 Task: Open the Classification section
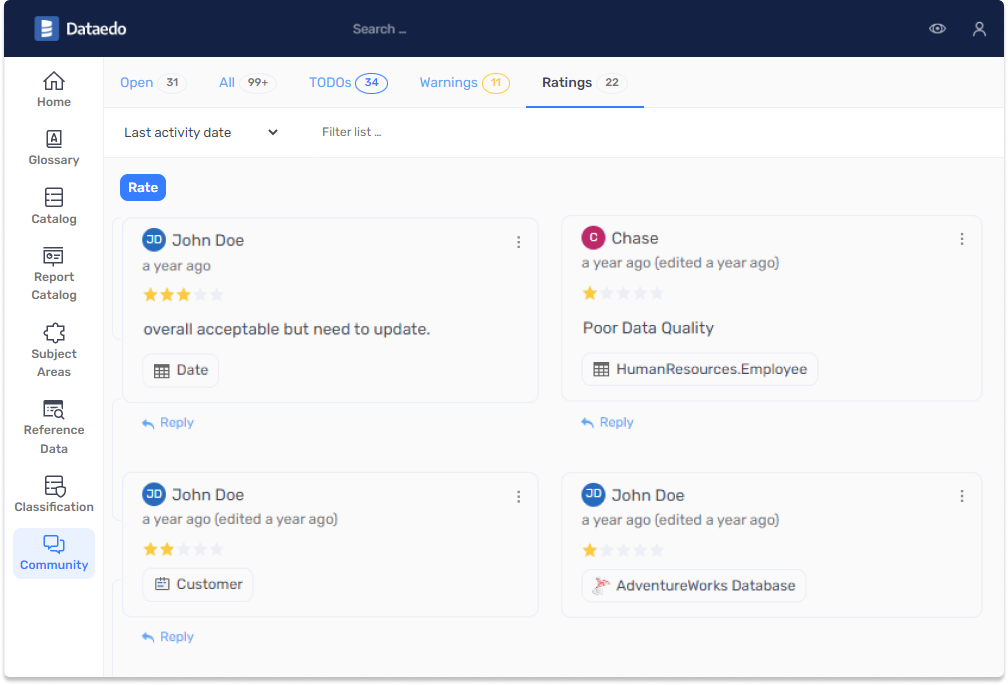pos(54,492)
